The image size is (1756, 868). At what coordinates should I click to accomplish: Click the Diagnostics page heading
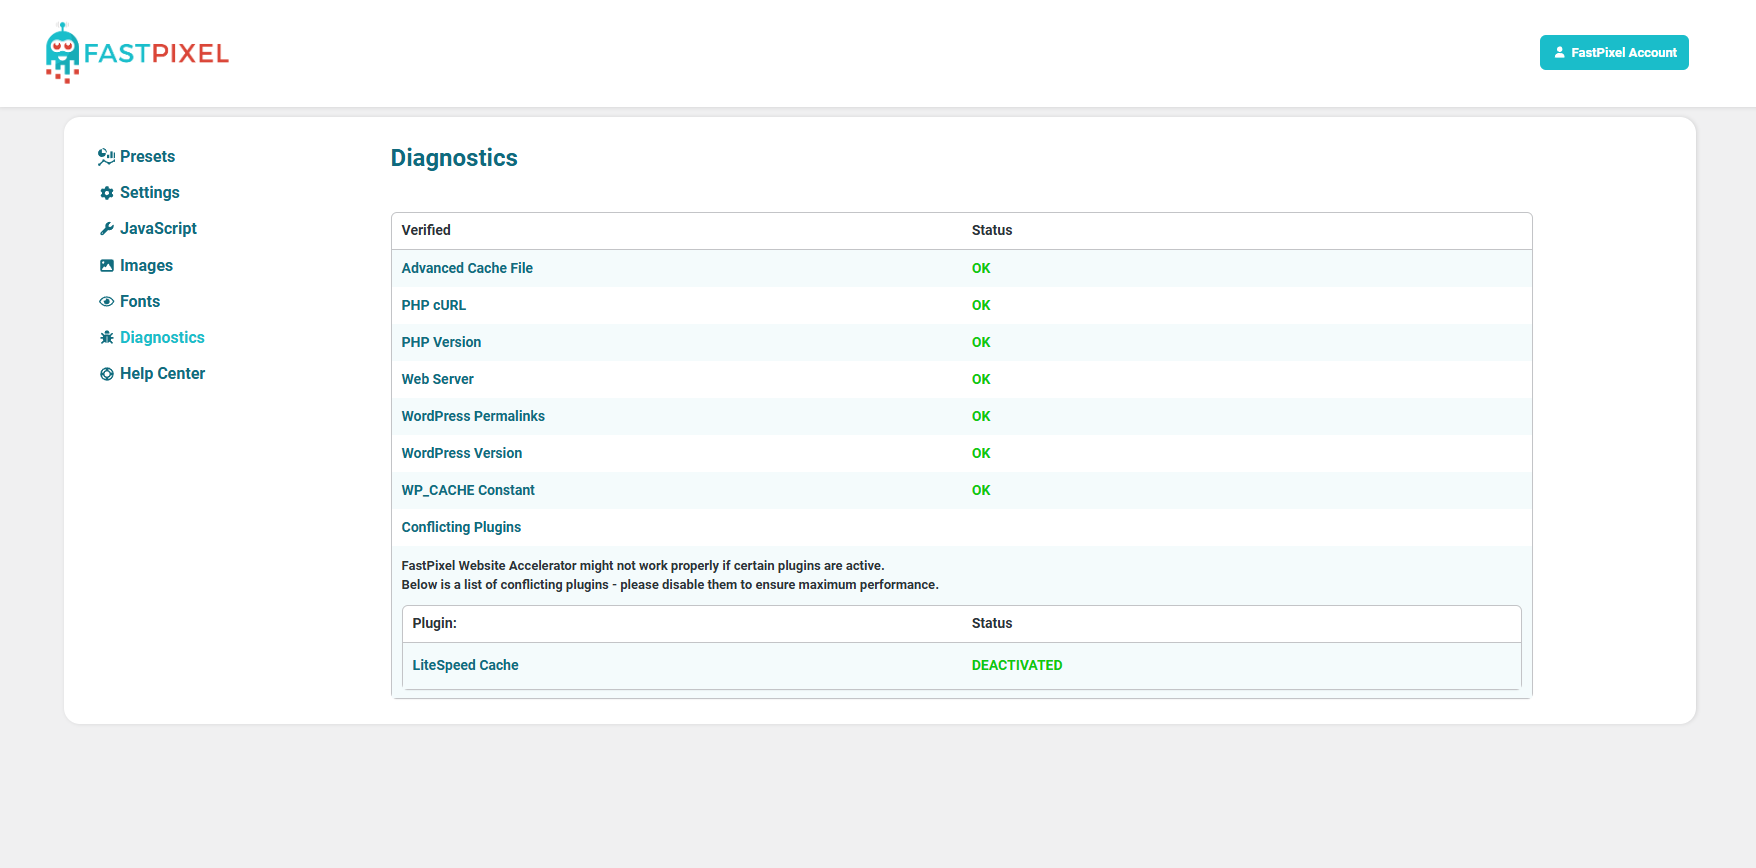[454, 158]
